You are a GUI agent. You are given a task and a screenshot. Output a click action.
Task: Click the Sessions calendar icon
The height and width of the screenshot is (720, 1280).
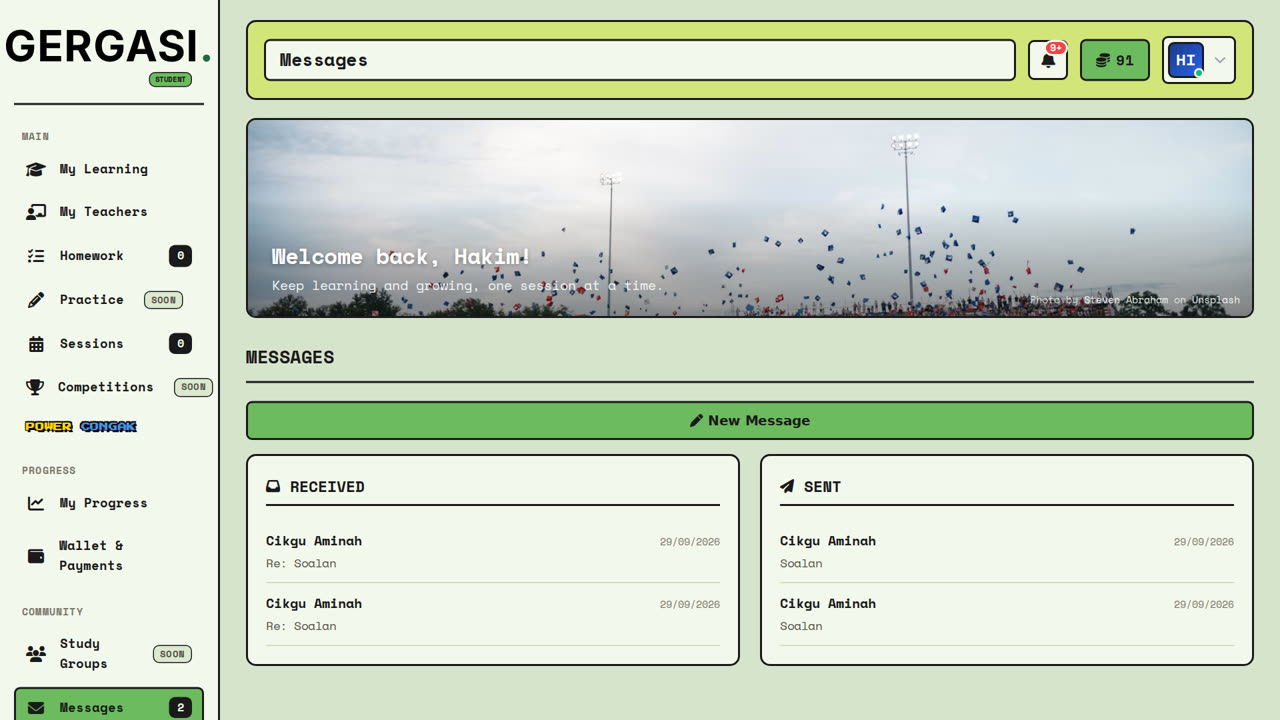click(x=36, y=344)
